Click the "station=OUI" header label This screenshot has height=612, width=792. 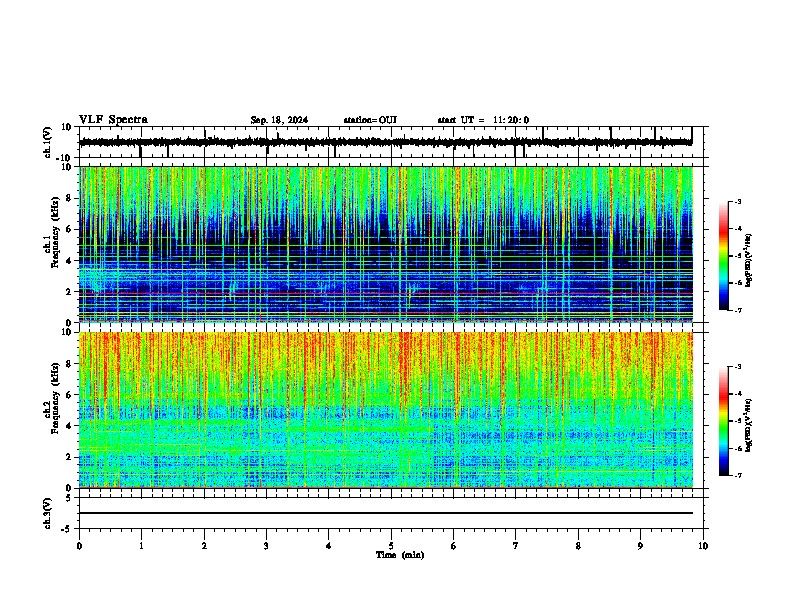coord(370,120)
